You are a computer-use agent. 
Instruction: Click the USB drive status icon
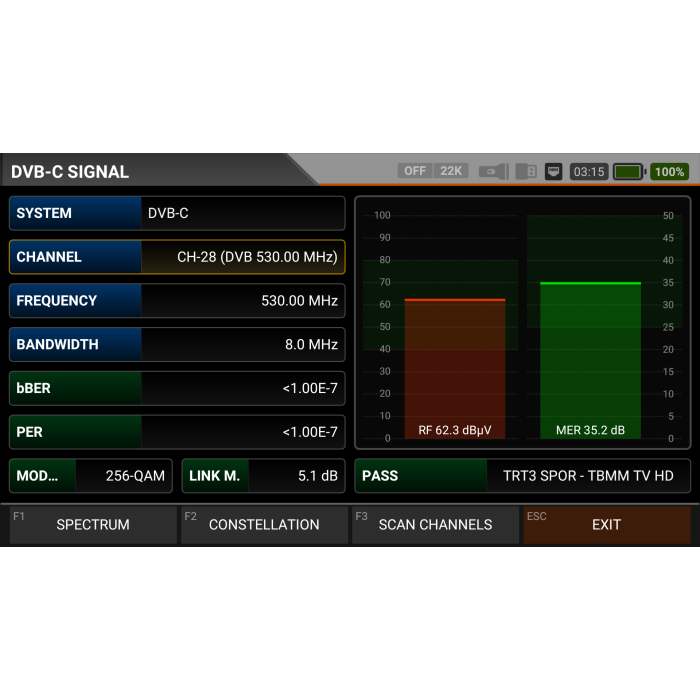point(526,171)
